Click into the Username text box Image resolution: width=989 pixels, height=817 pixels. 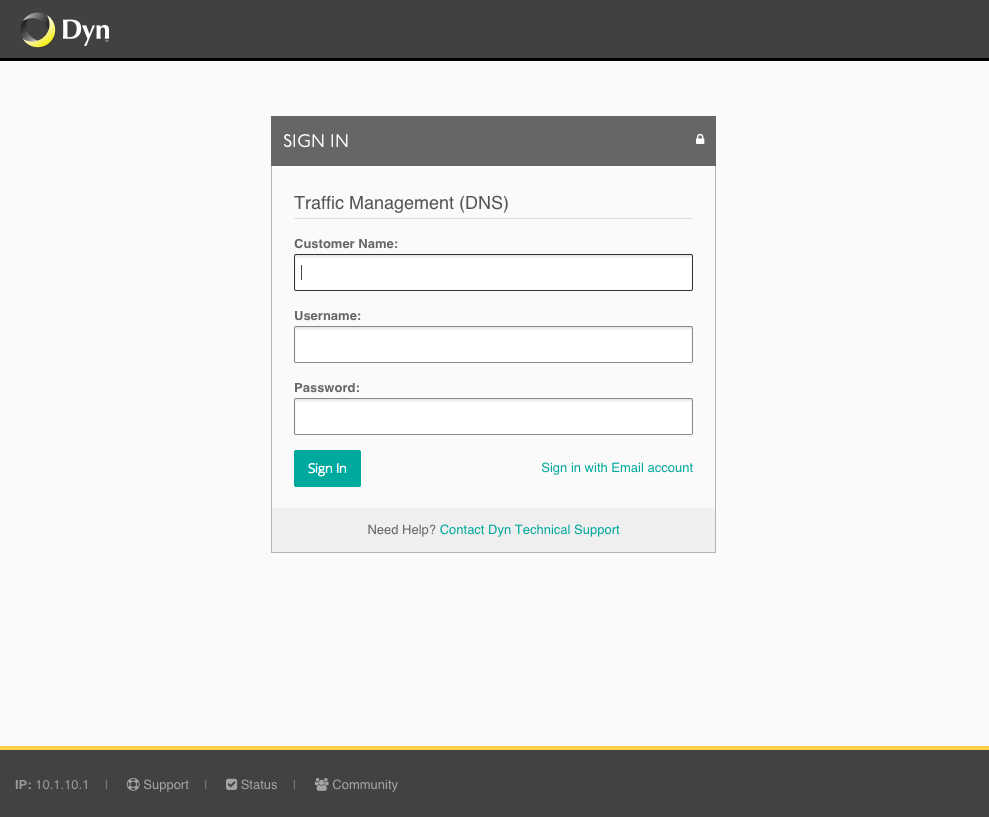click(493, 344)
